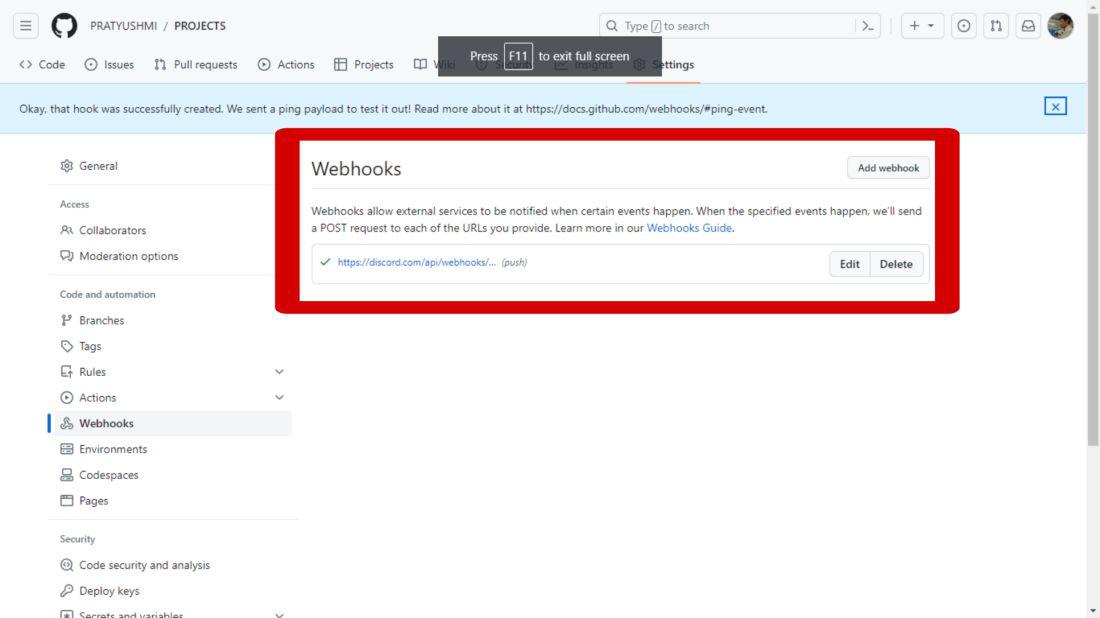Click the codespaces icon in sidebar

tap(67, 475)
